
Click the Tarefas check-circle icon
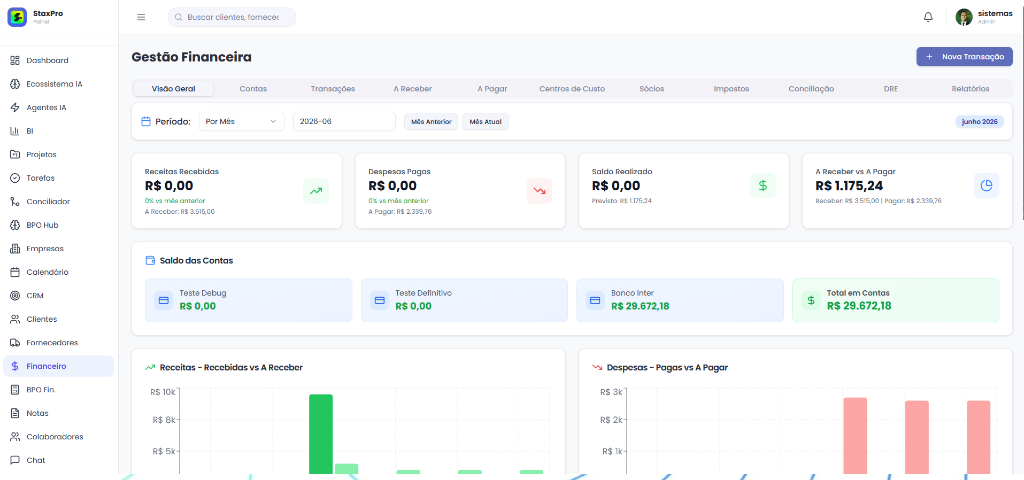point(15,178)
